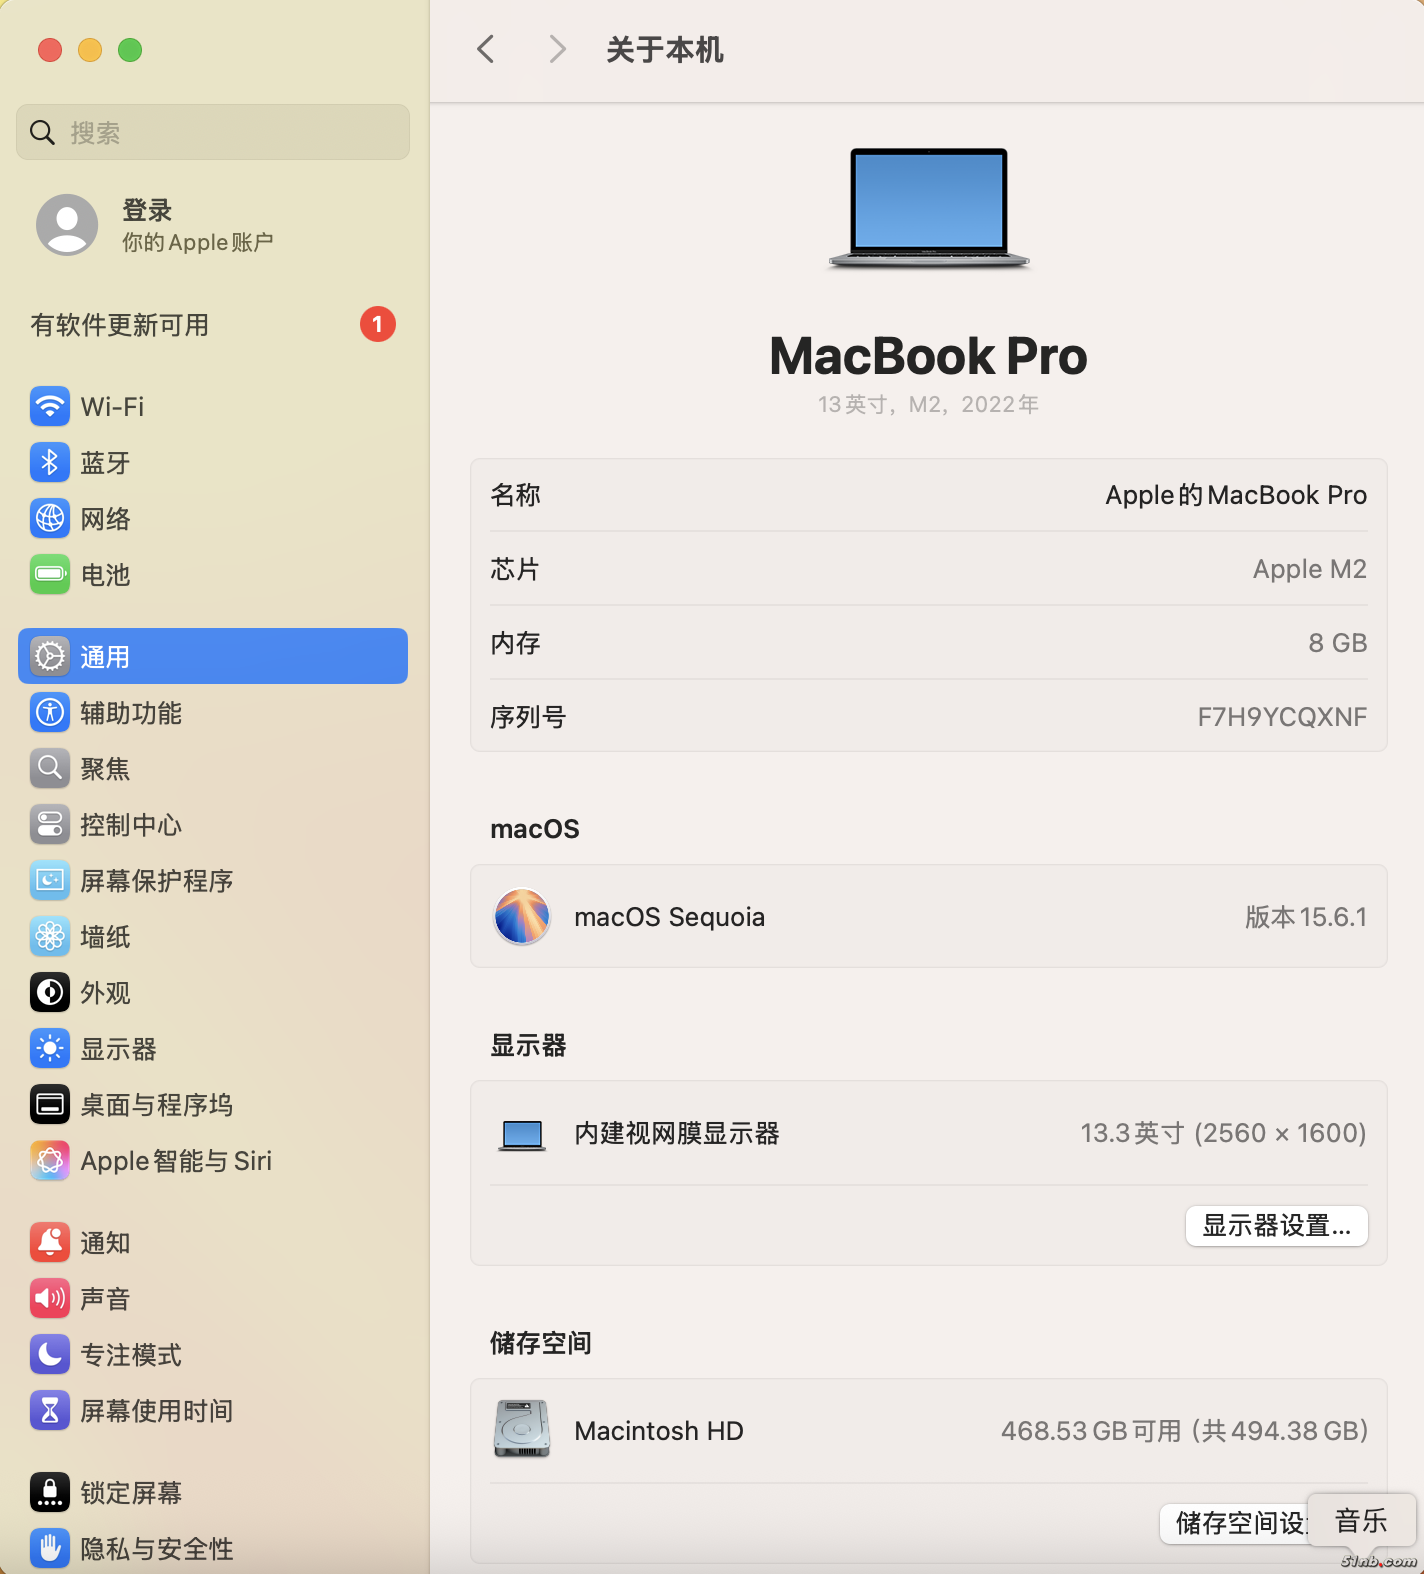This screenshot has width=1424, height=1574.
Task: Click 版本 15.6.1 version text
Action: click(x=1305, y=917)
